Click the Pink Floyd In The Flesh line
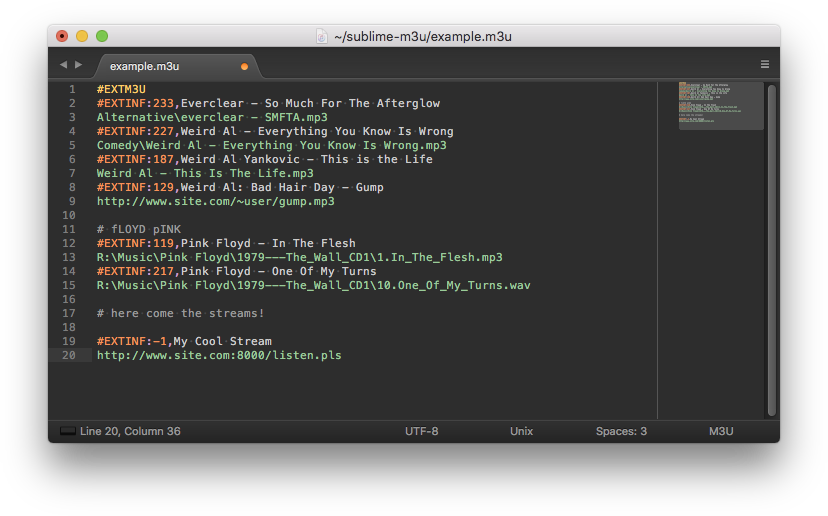Viewport: 828px width, 516px height. coord(226,243)
